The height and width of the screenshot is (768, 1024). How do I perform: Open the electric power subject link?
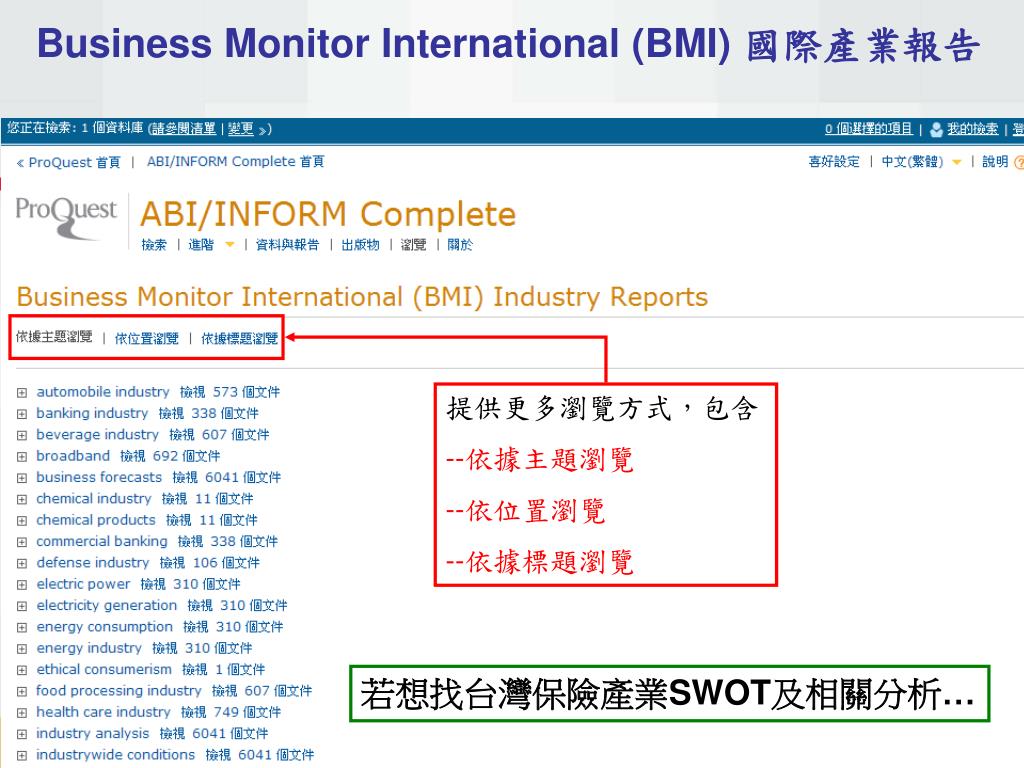click(83, 584)
